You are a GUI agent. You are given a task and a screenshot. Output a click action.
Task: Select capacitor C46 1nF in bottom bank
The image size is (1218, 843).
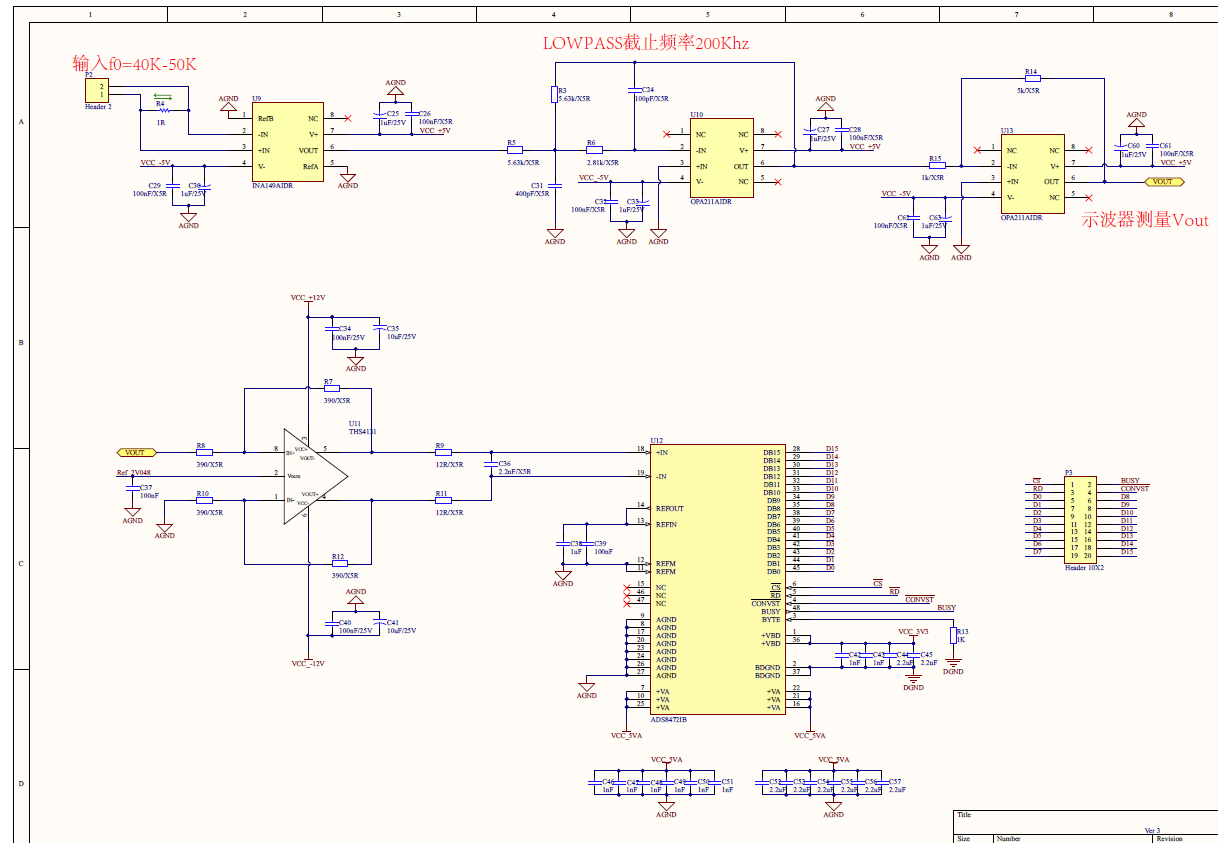click(x=596, y=785)
